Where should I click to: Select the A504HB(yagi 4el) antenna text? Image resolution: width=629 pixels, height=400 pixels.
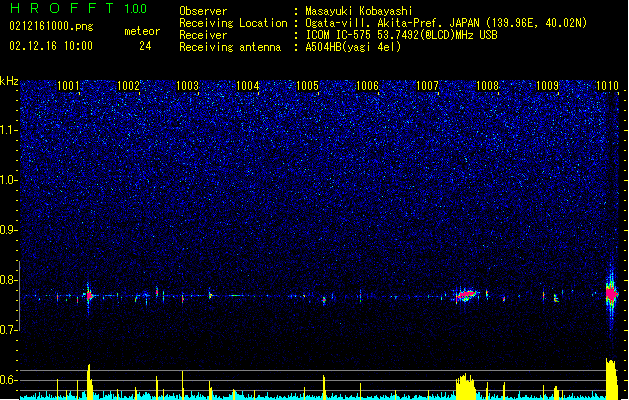(353, 47)
